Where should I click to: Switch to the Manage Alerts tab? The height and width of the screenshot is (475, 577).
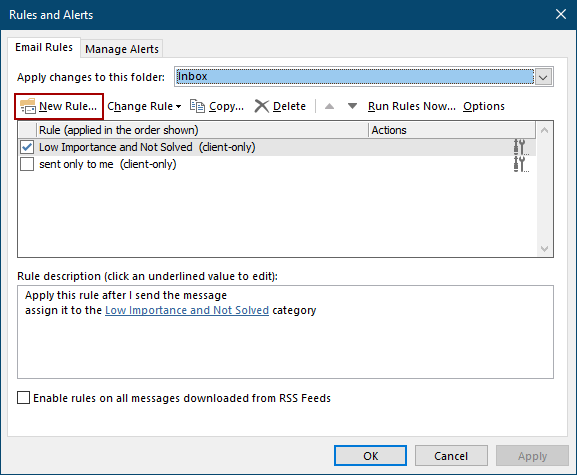click(x=122, y=49)
